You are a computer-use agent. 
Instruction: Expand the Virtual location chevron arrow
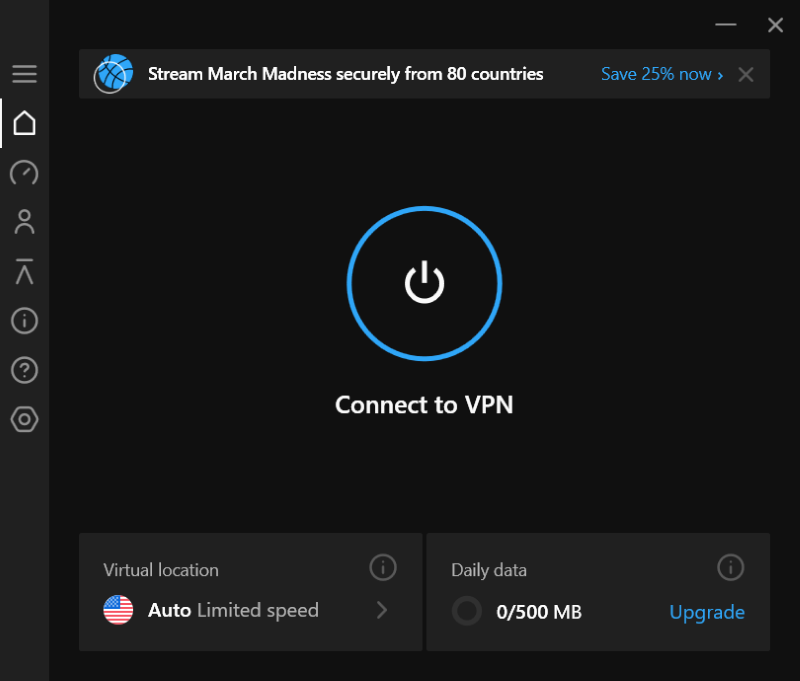pyautogui.click(x=382, y=610)
